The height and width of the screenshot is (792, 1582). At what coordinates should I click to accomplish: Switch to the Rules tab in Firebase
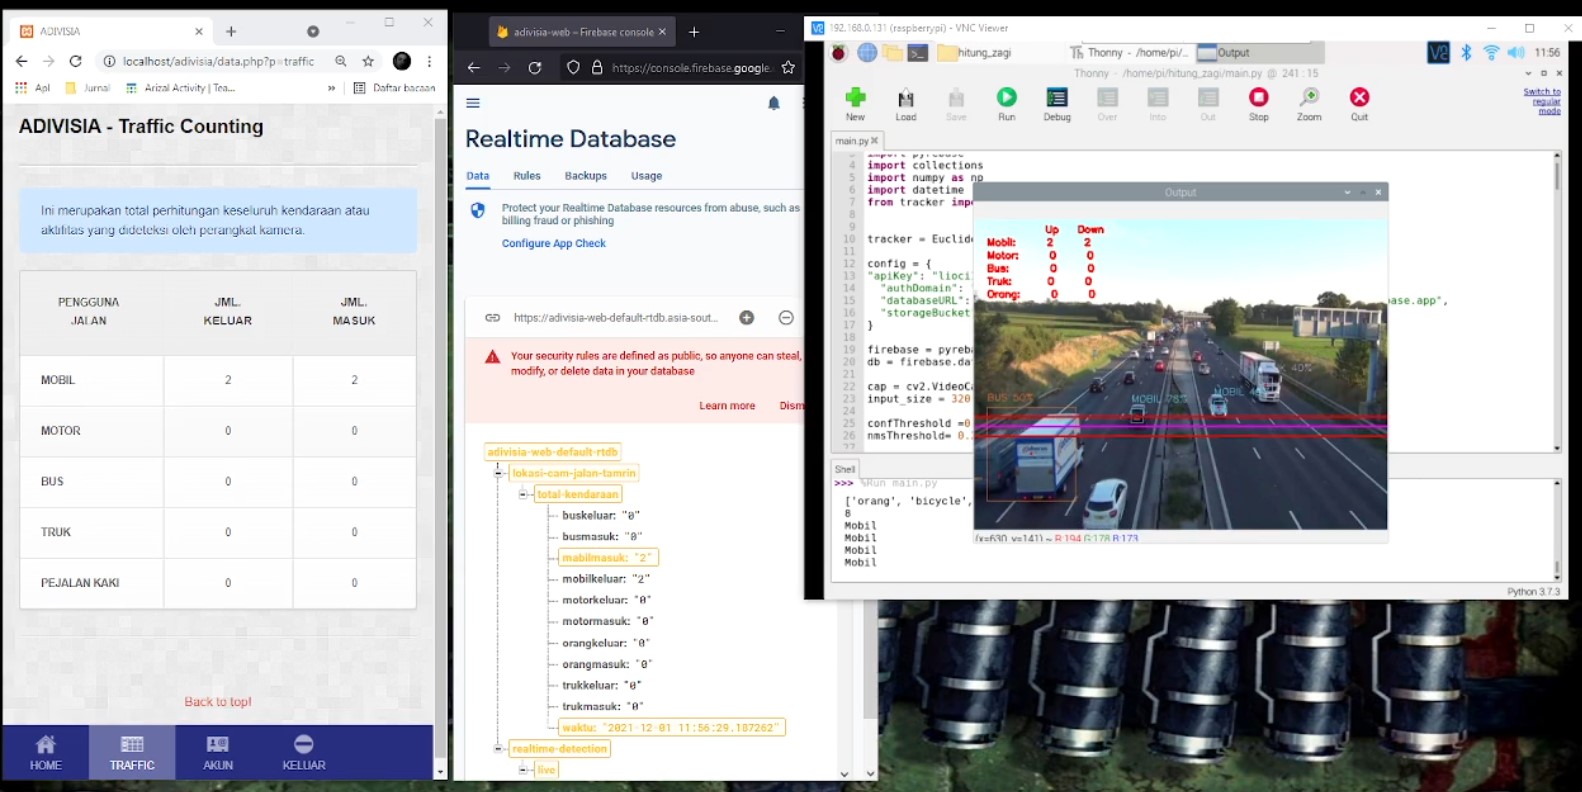coord(526,176)
